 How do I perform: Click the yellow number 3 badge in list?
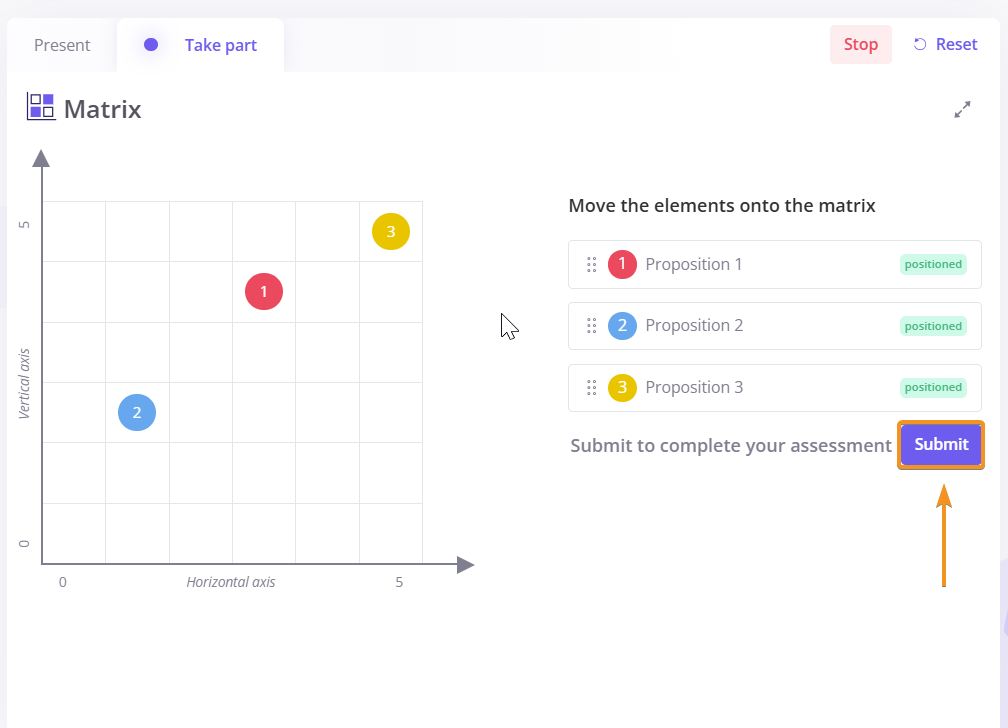[622, 388]
